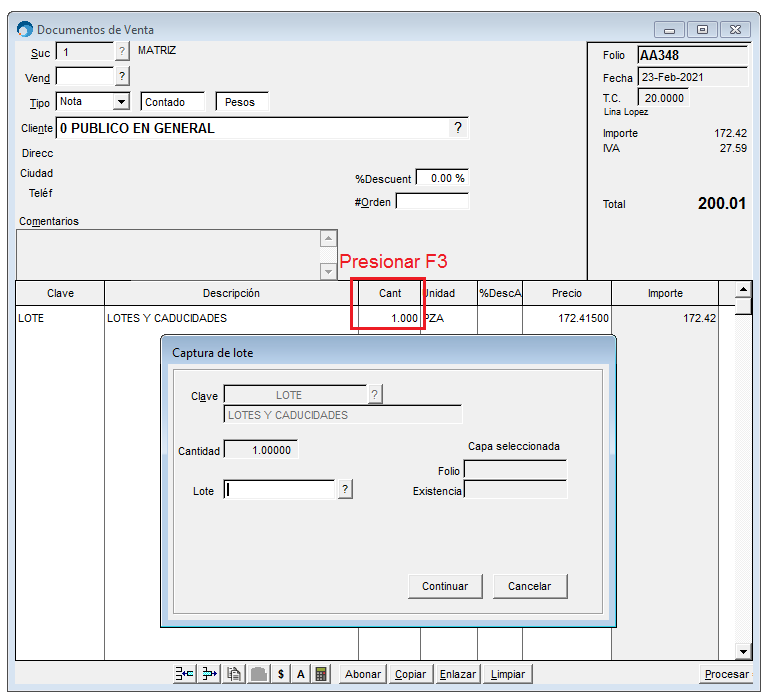Click the question mark next to Vend field

pyautogui.click(x=122, y=76)
